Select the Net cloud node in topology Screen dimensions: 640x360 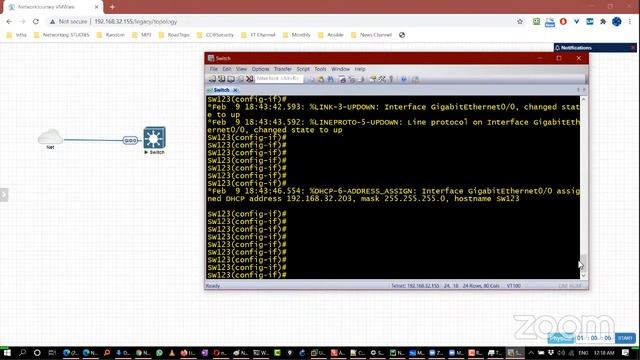[x=50, y=137]
